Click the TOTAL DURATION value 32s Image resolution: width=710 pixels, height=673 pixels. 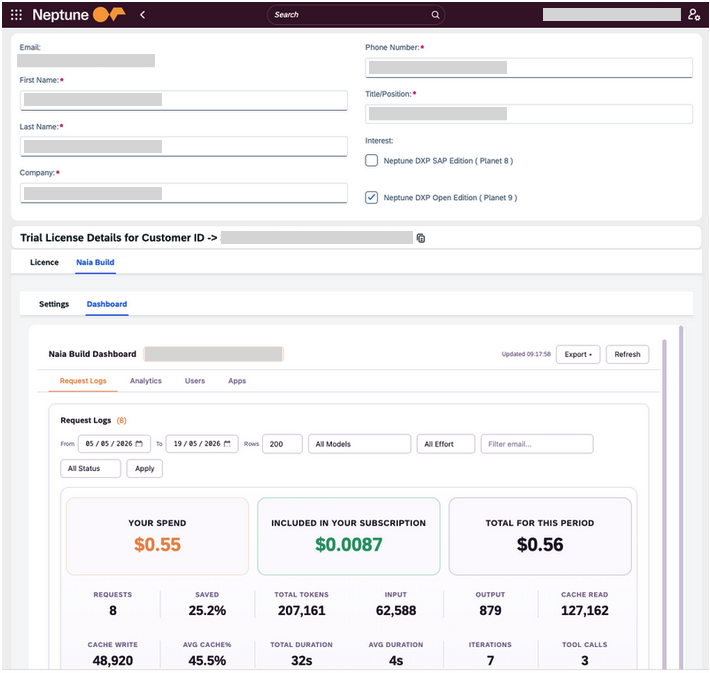(302, 661)
